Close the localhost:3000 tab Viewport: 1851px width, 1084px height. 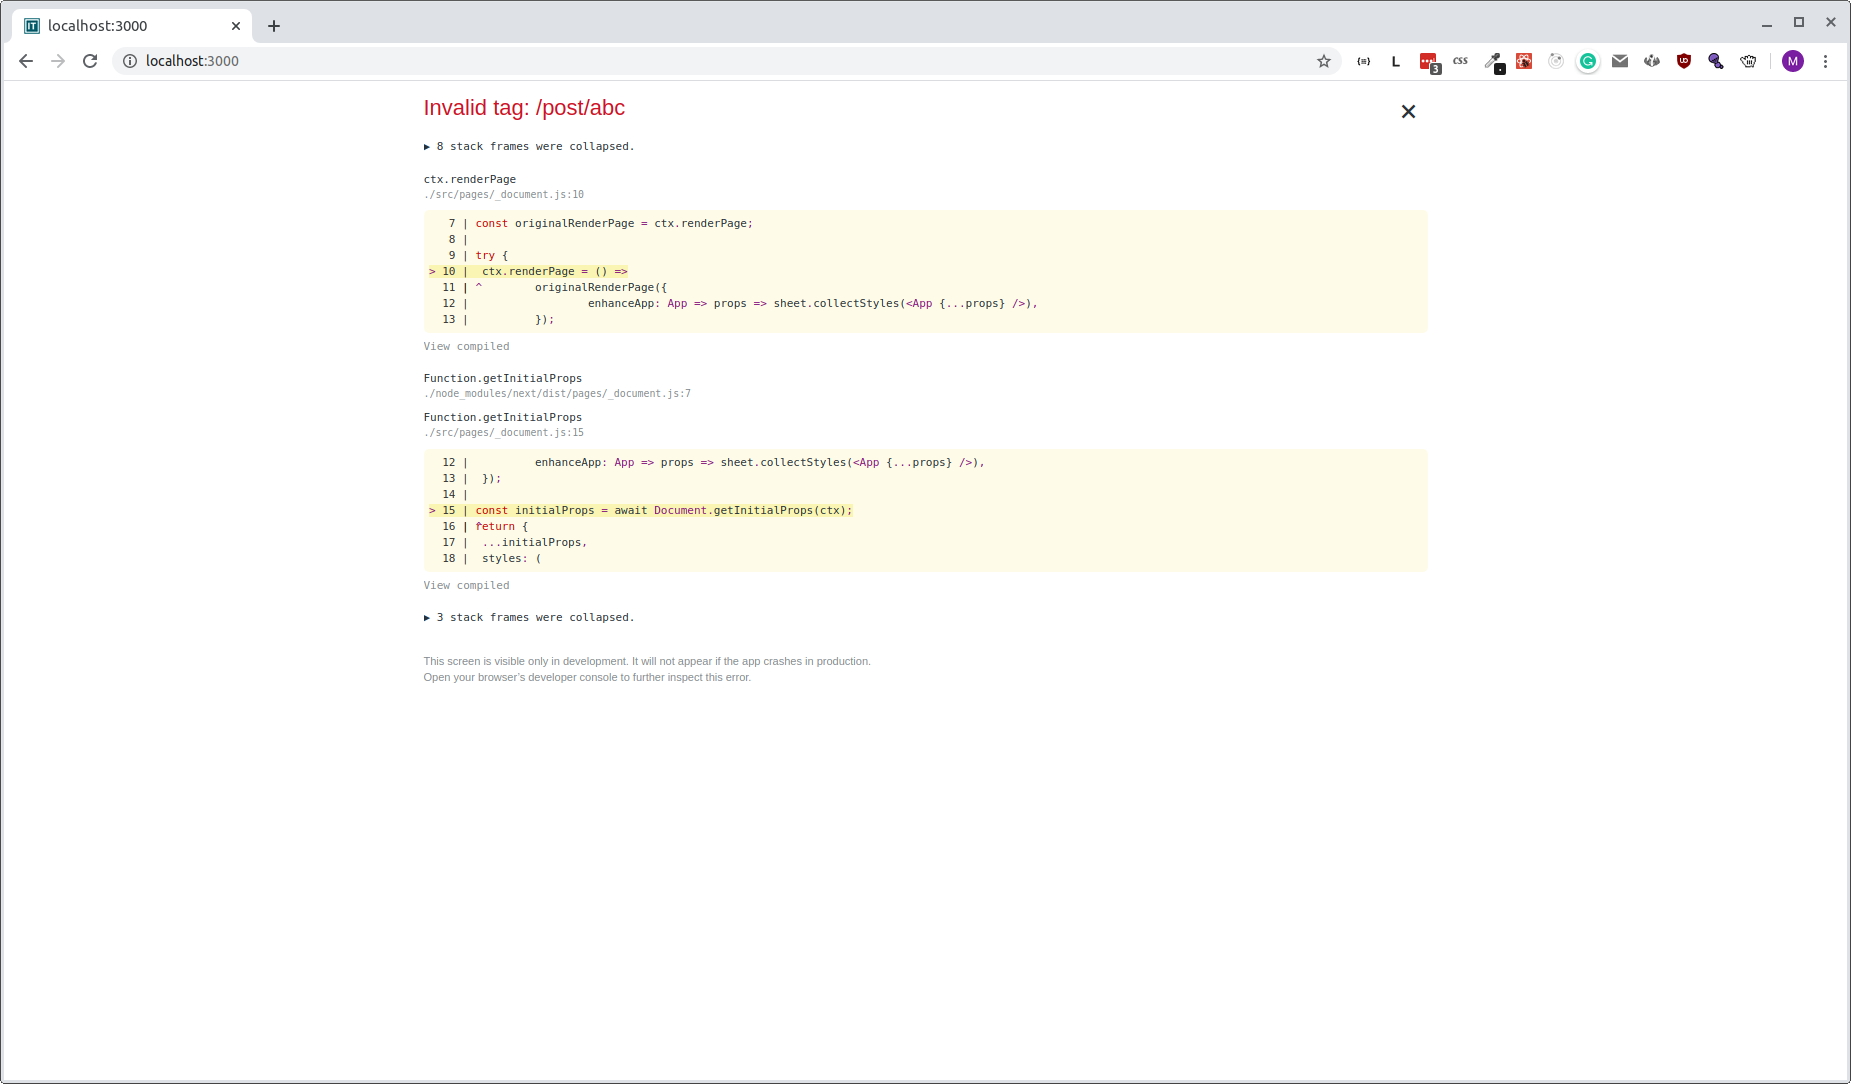(x=236, y=26)
